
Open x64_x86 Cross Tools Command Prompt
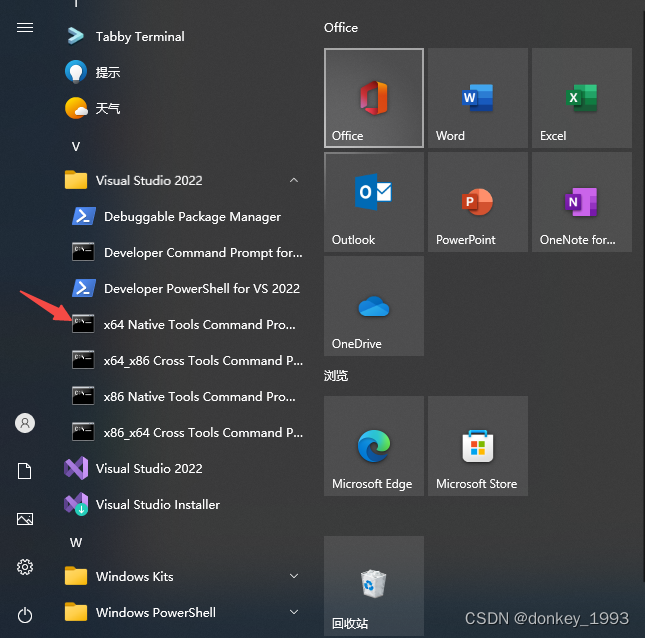pyautogui.click(x=188, y=360)
